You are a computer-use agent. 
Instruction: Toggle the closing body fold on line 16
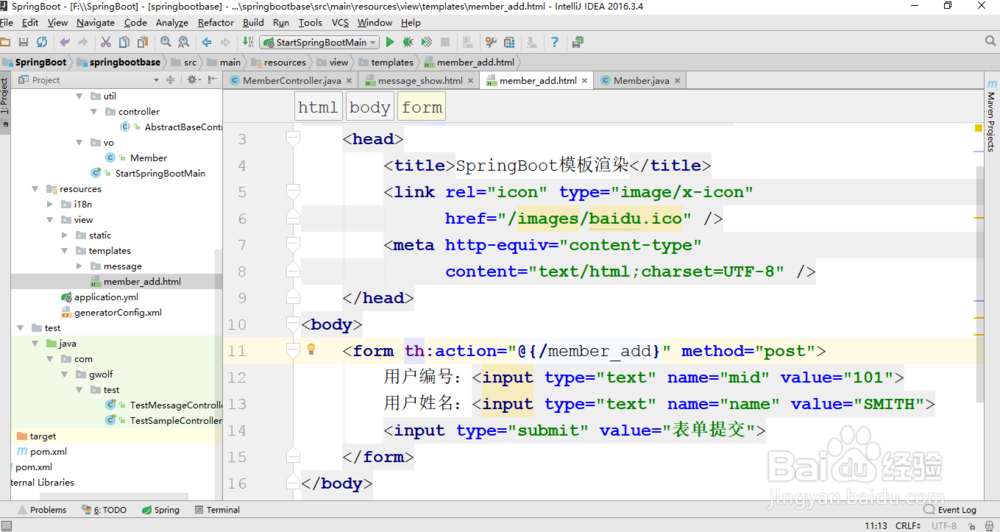pyautogui.click(x=293, y=483)
